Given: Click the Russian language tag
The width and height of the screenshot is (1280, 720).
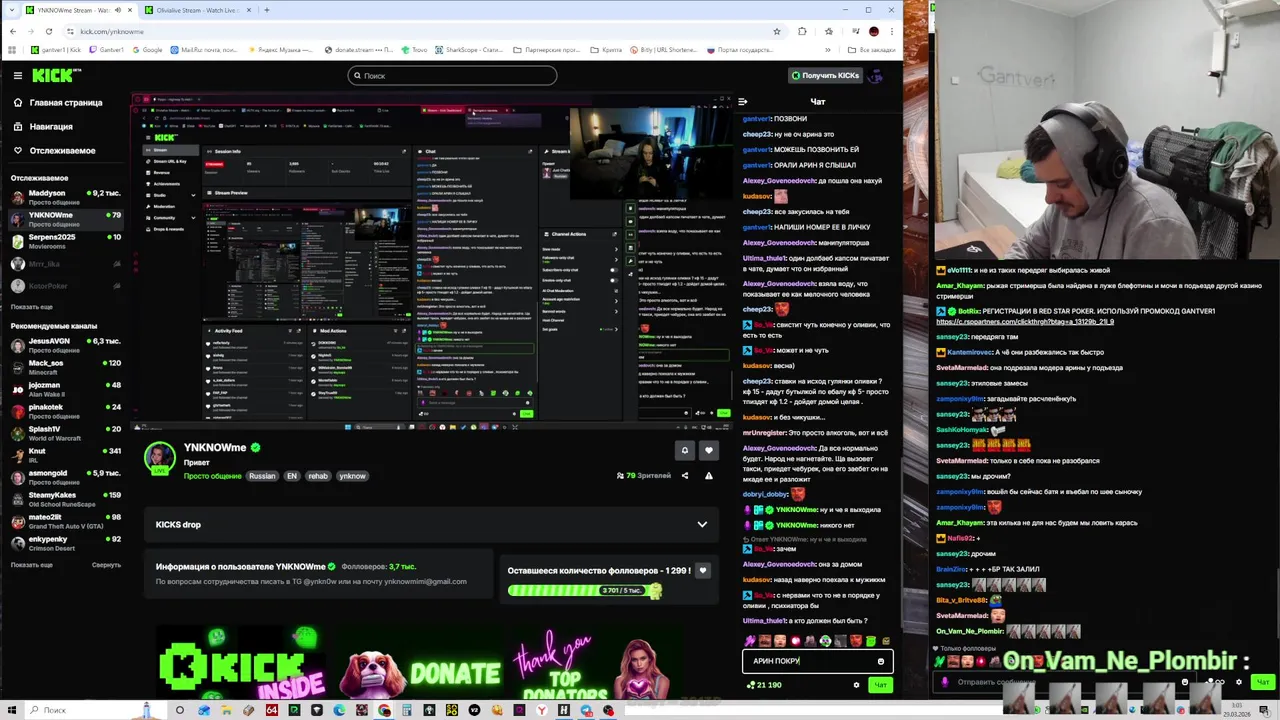Looking at the screenshot, I should point(262,476).
